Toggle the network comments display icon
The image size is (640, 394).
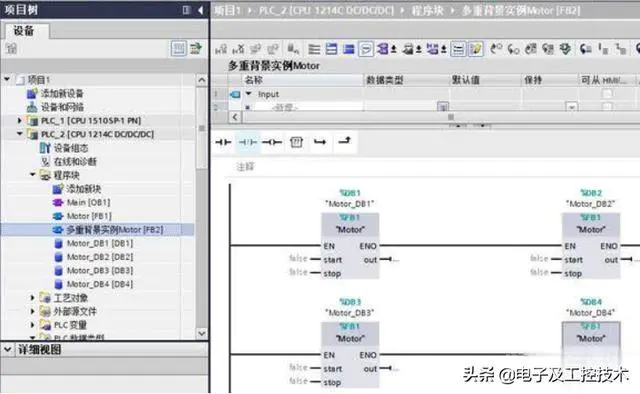458,49
